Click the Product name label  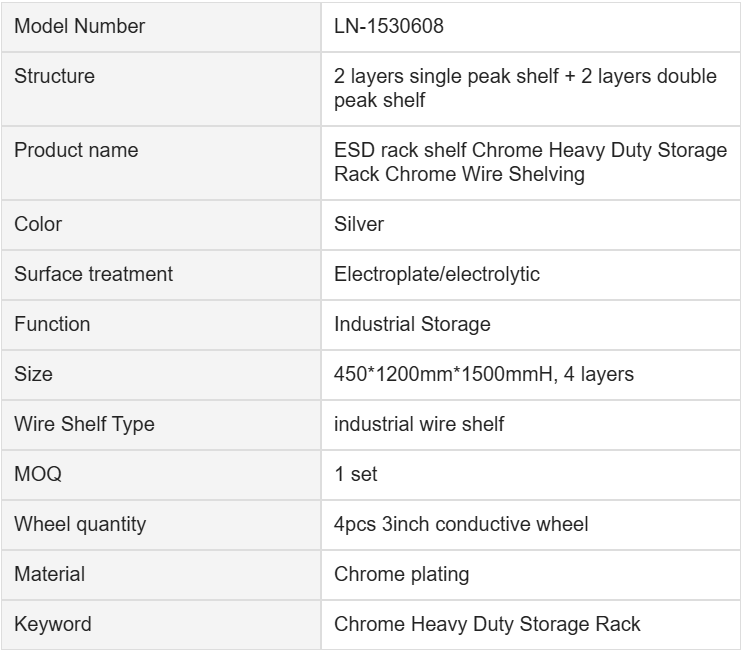pos(62,151)
